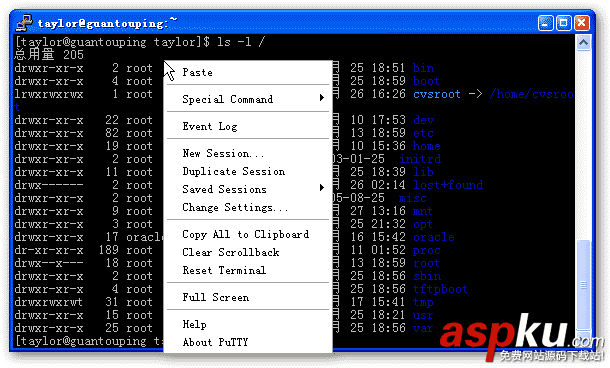Open Change Settings... dialog

248,207
